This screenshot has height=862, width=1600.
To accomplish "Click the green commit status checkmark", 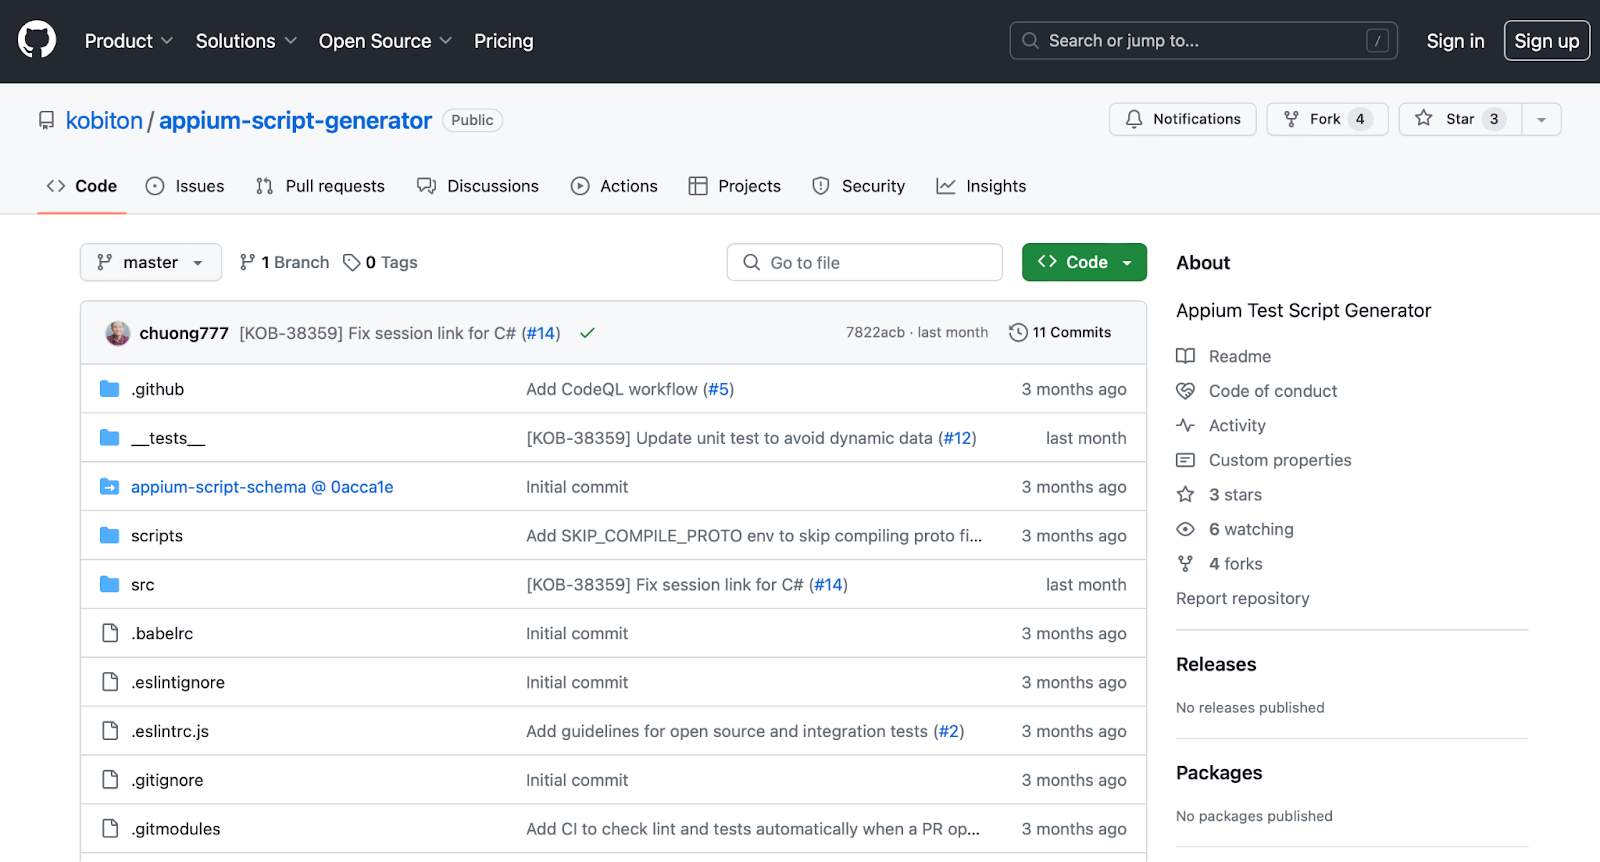I will (587, 333).
